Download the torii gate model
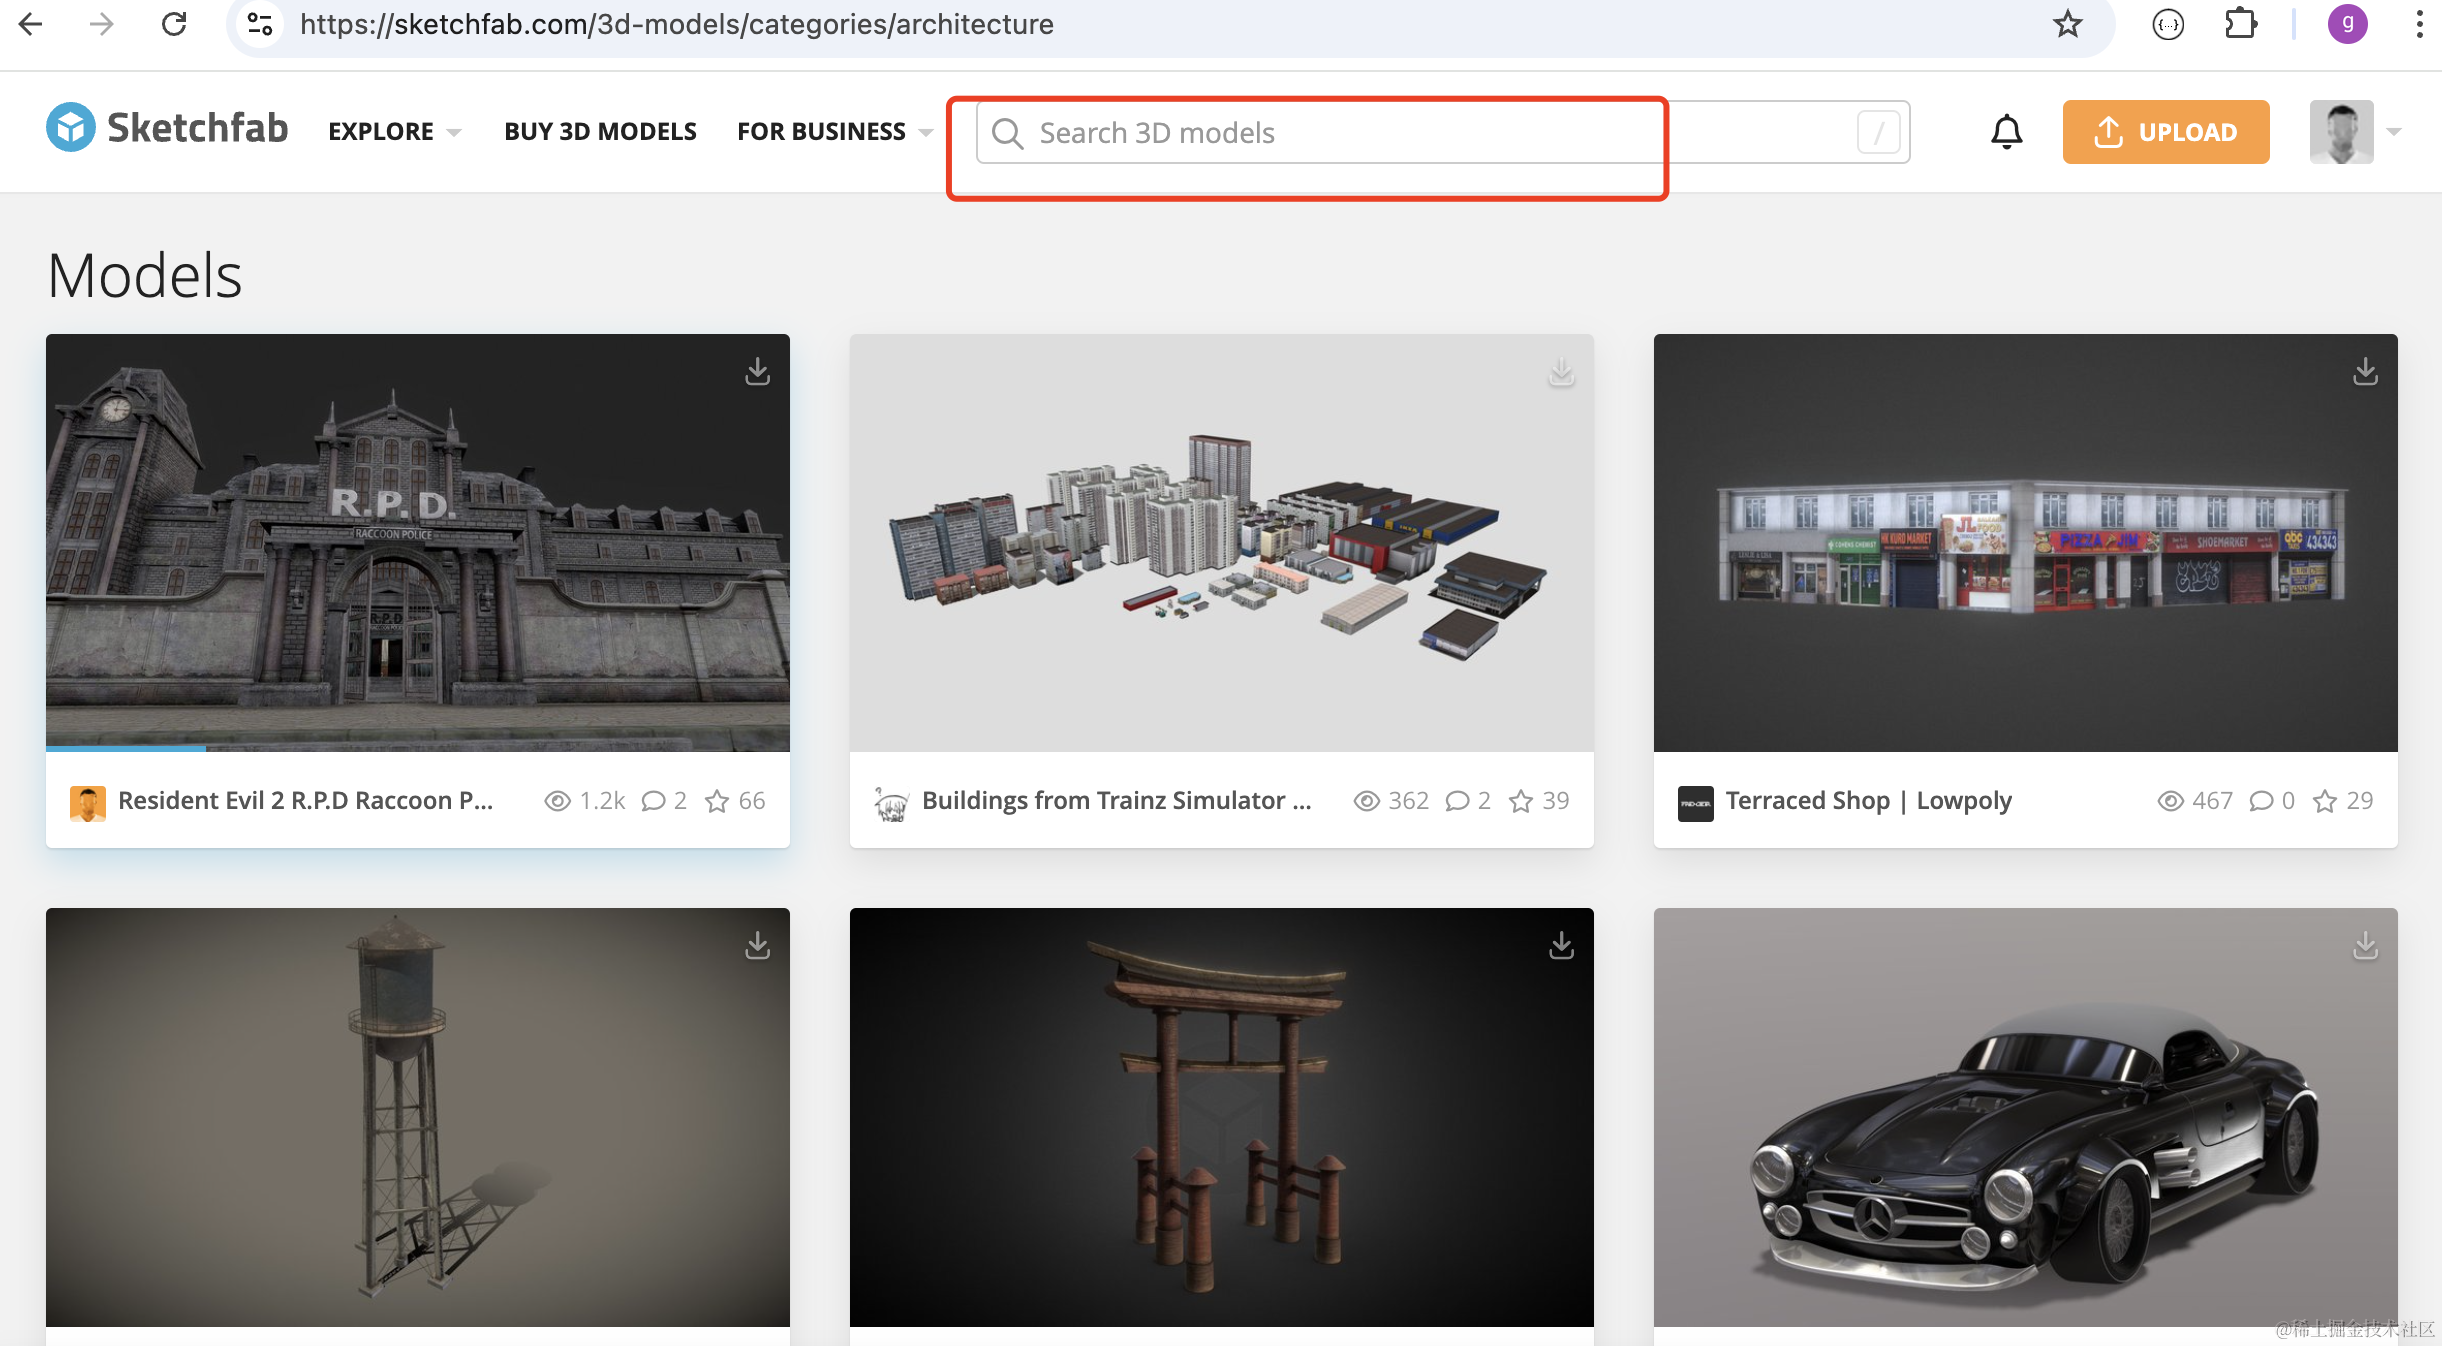 pos(1562,946)
